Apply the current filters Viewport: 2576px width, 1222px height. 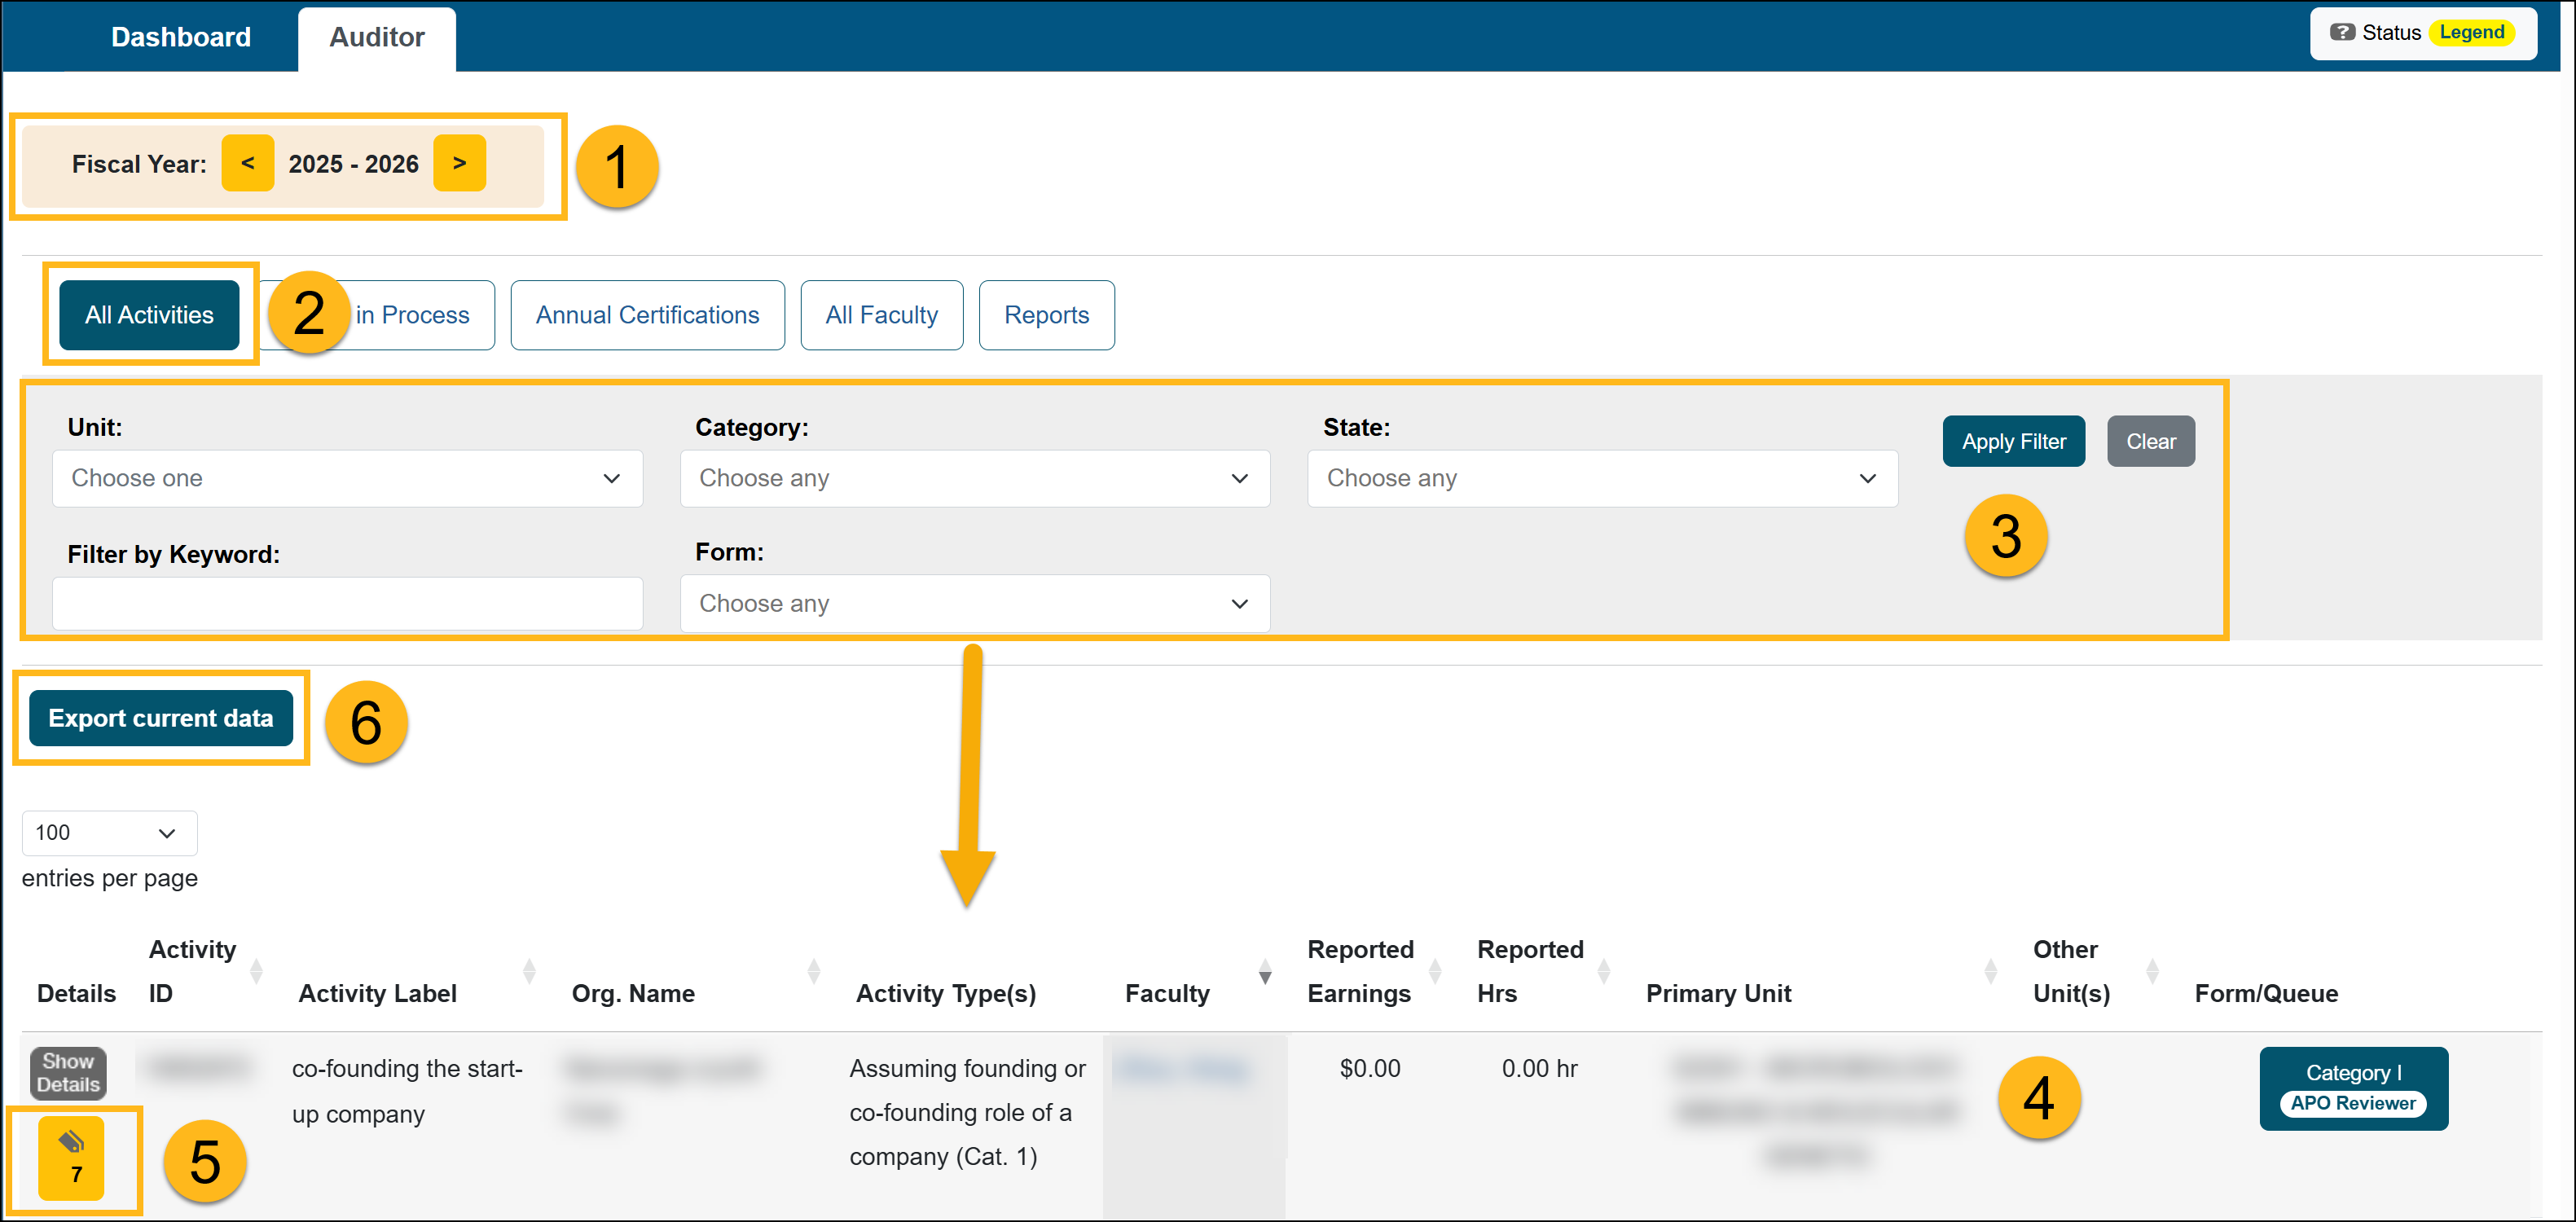(2013, 441)
